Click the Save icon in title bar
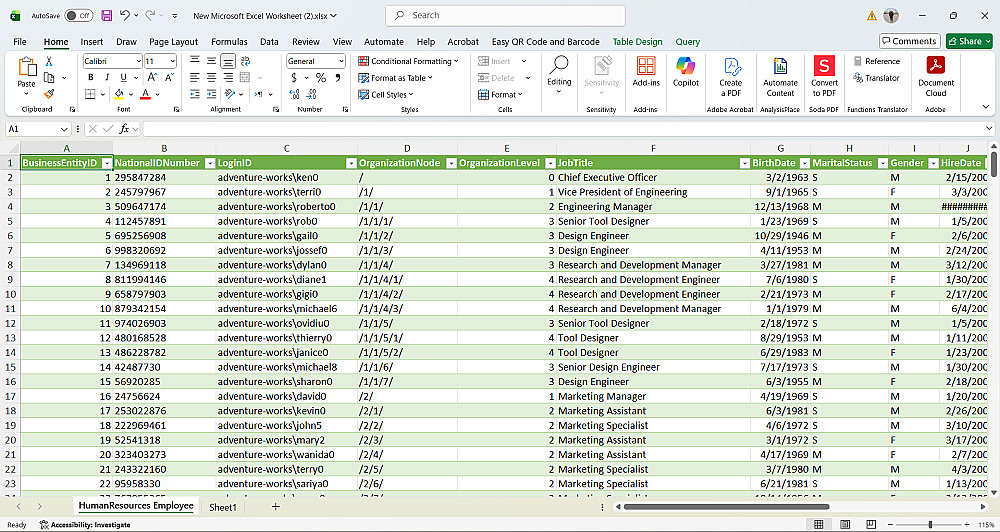1000x532 pixels. tap(106, 16)
